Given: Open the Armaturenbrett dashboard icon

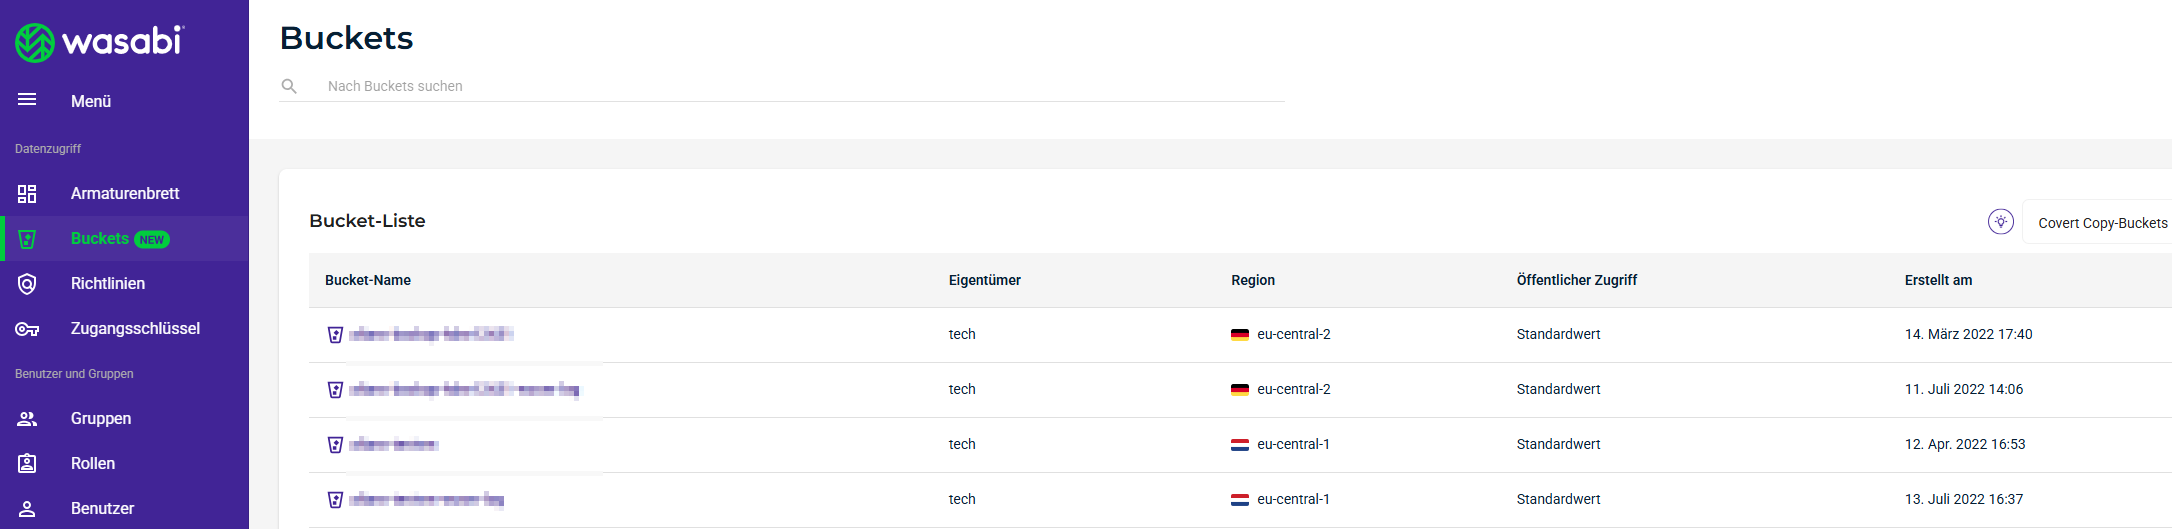Looking at the screenshot, I should [x=27, y=193].
